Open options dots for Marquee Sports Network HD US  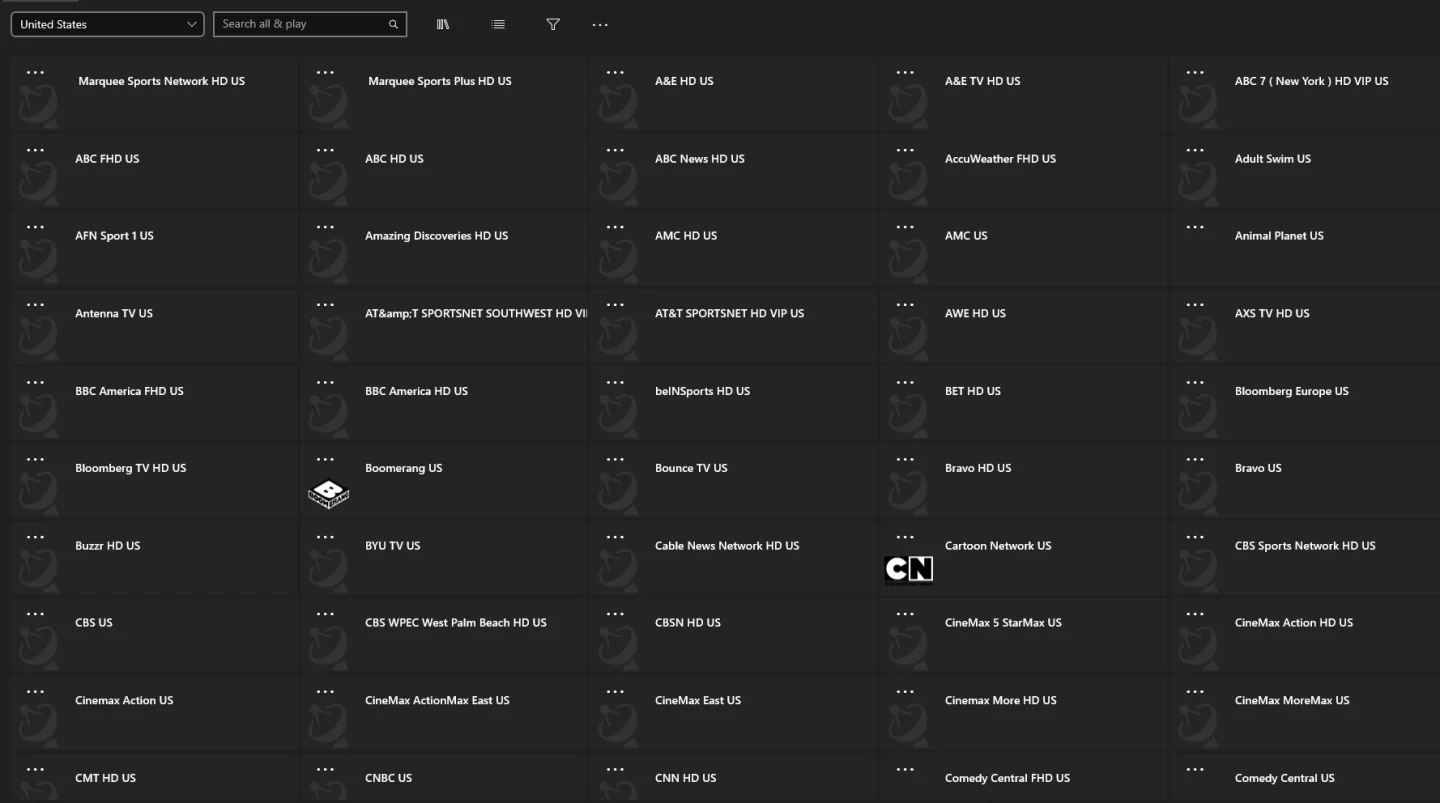(x=35, y=72)
